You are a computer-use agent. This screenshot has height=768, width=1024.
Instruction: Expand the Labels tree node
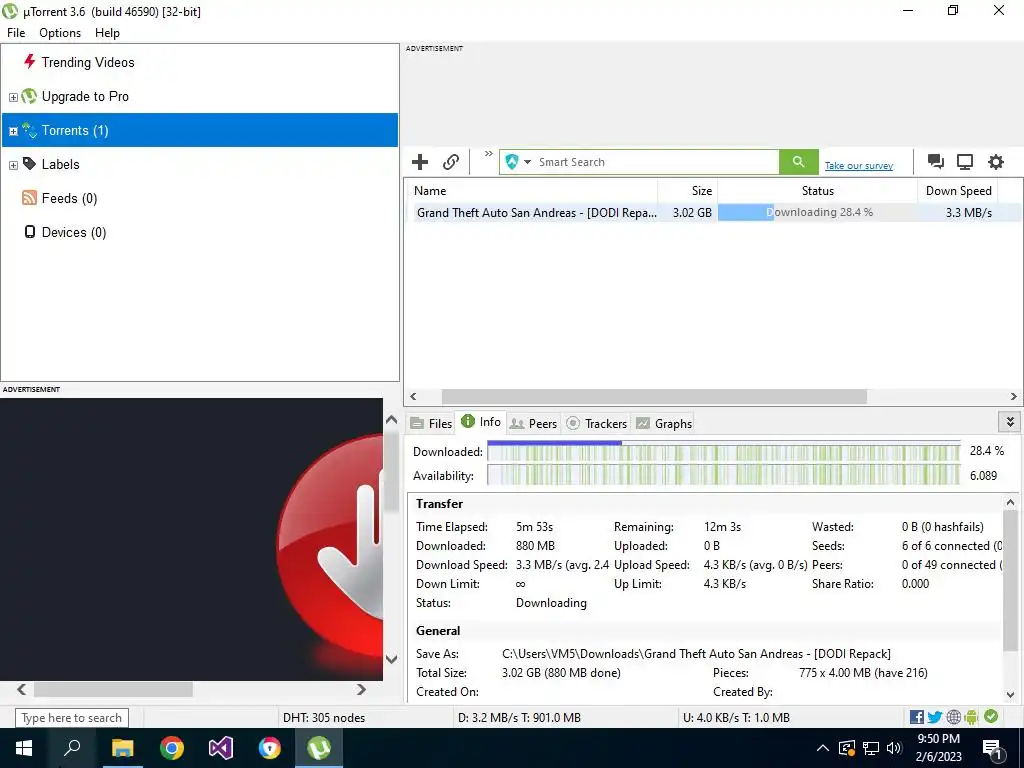(13, 165)
